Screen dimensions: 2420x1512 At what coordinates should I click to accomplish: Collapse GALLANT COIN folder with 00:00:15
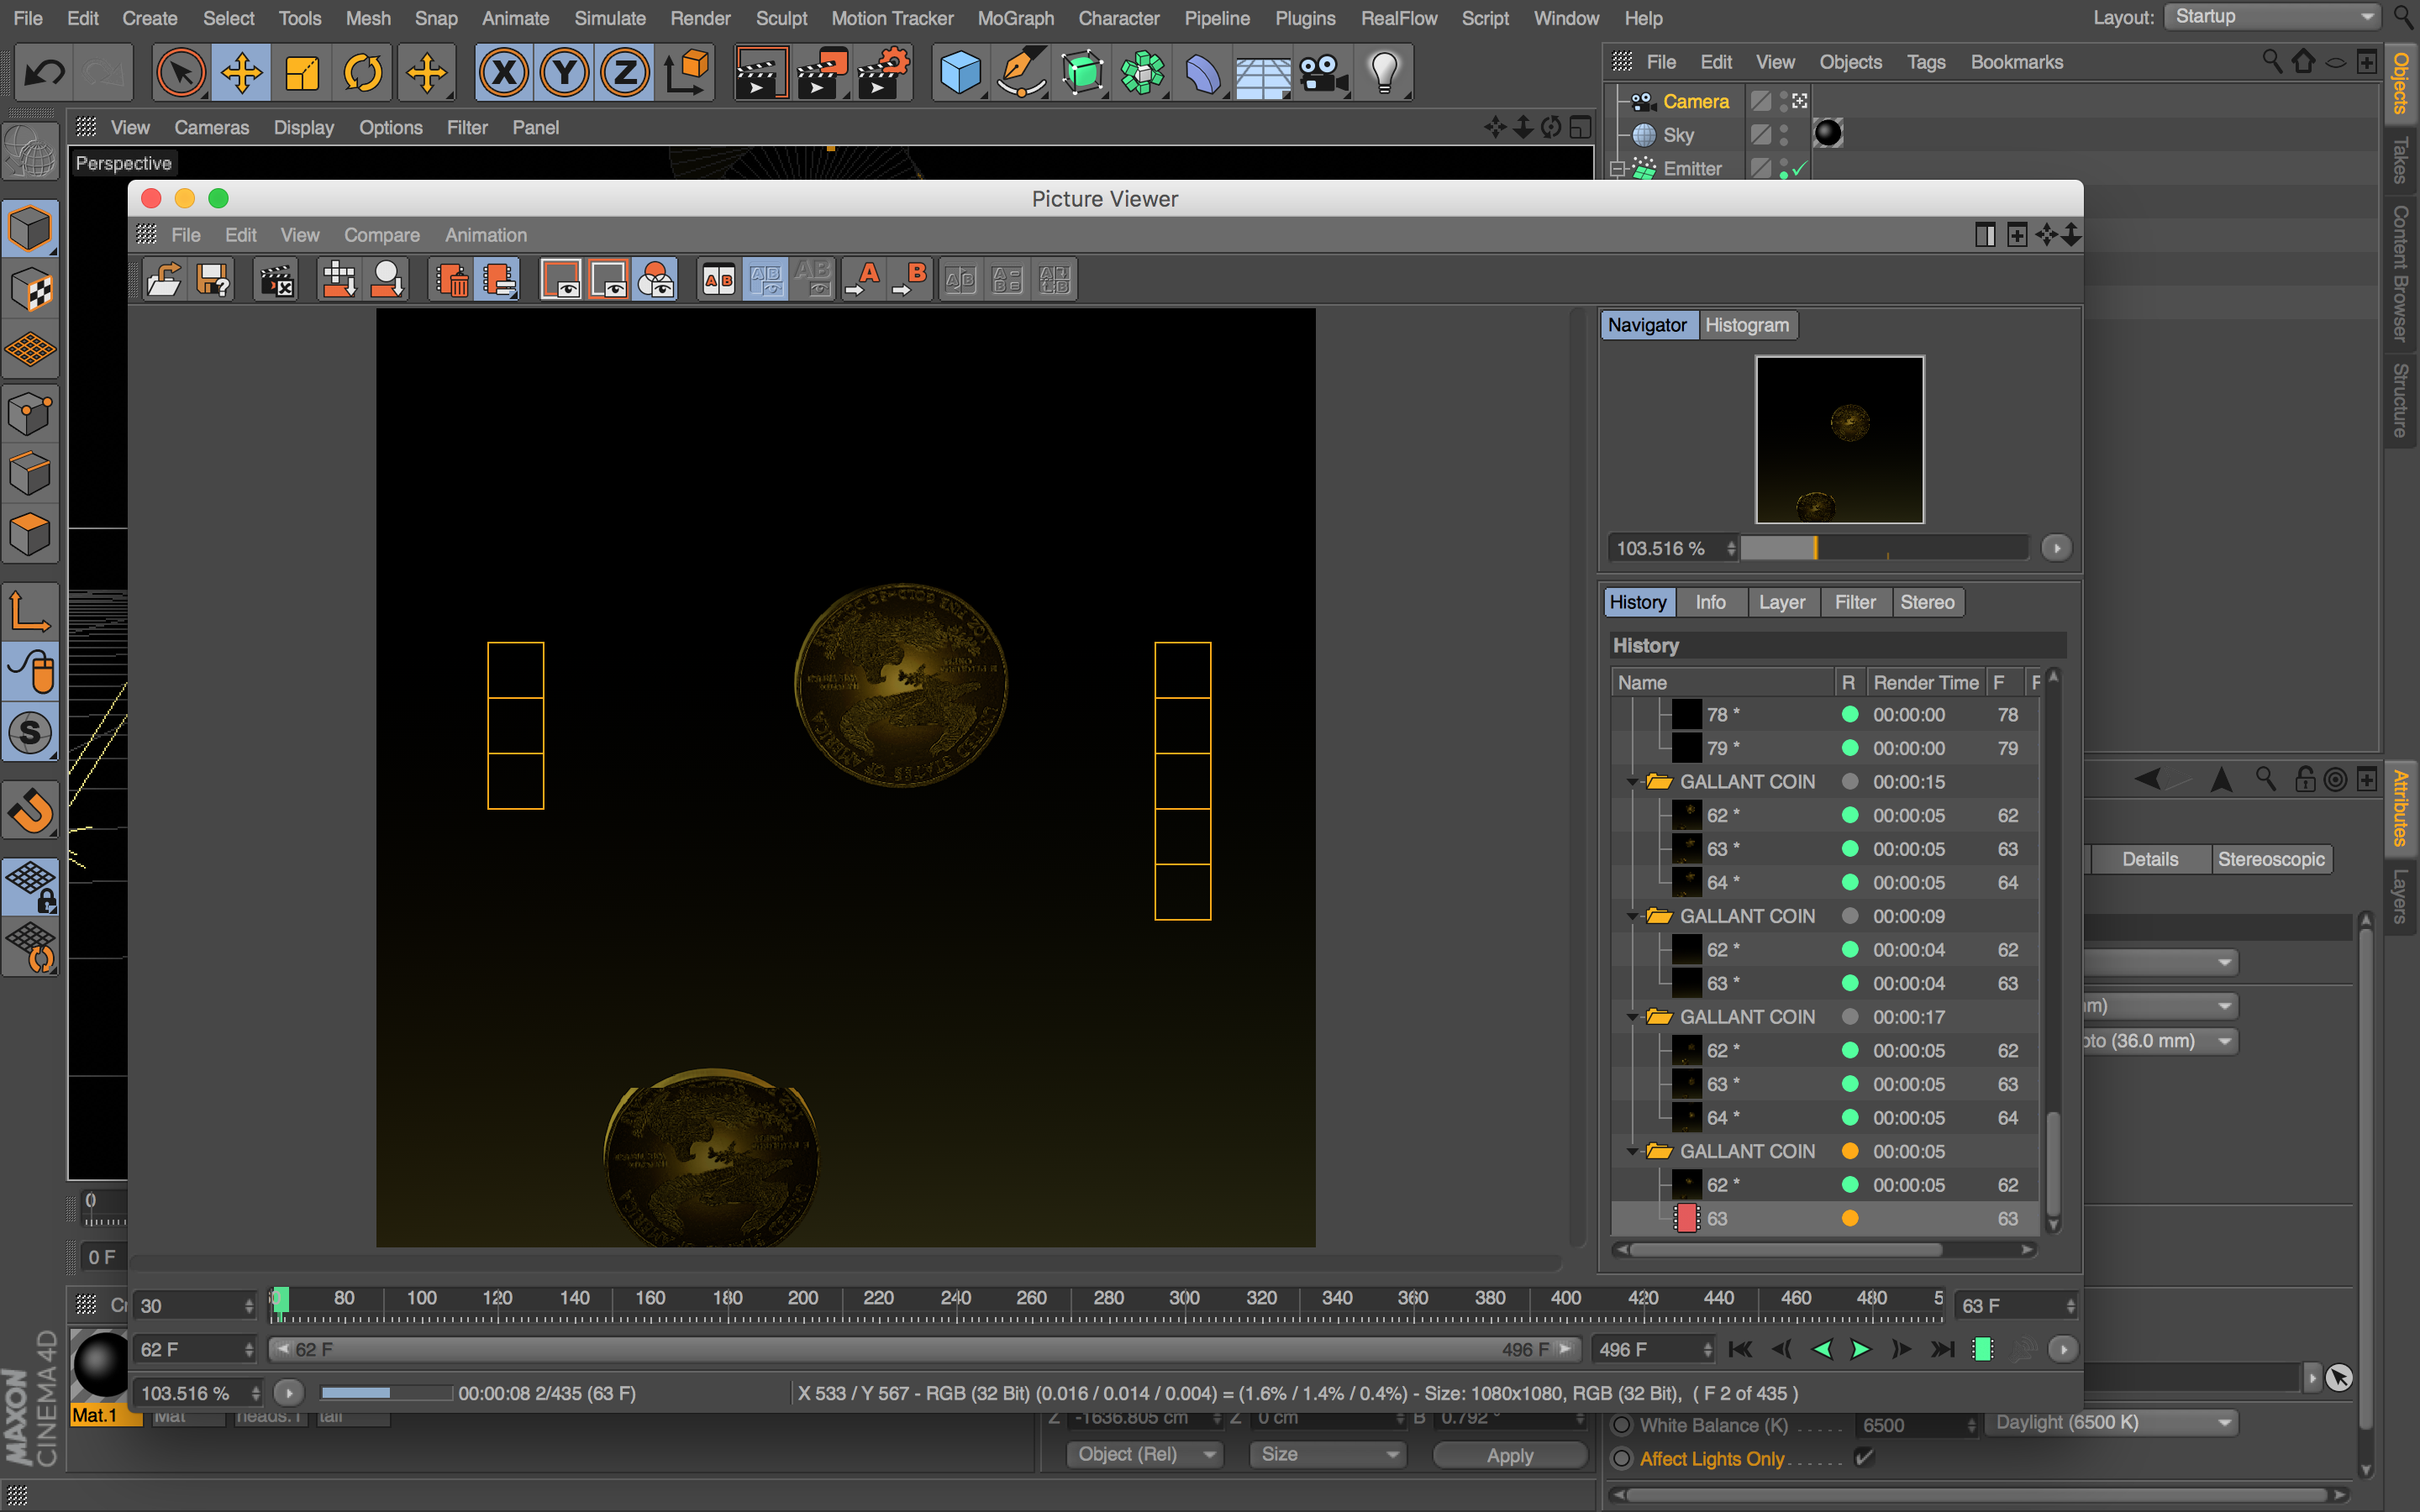1632,782
